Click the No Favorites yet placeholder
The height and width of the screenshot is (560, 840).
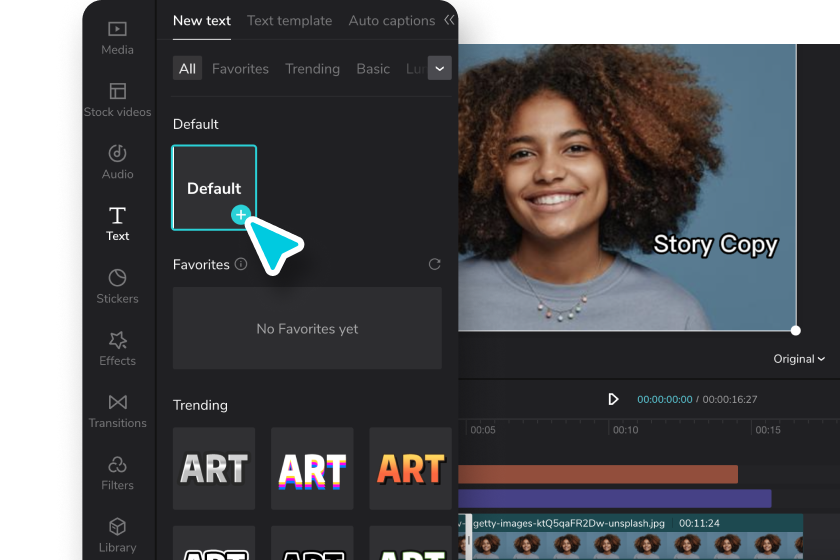click(307, 328)
